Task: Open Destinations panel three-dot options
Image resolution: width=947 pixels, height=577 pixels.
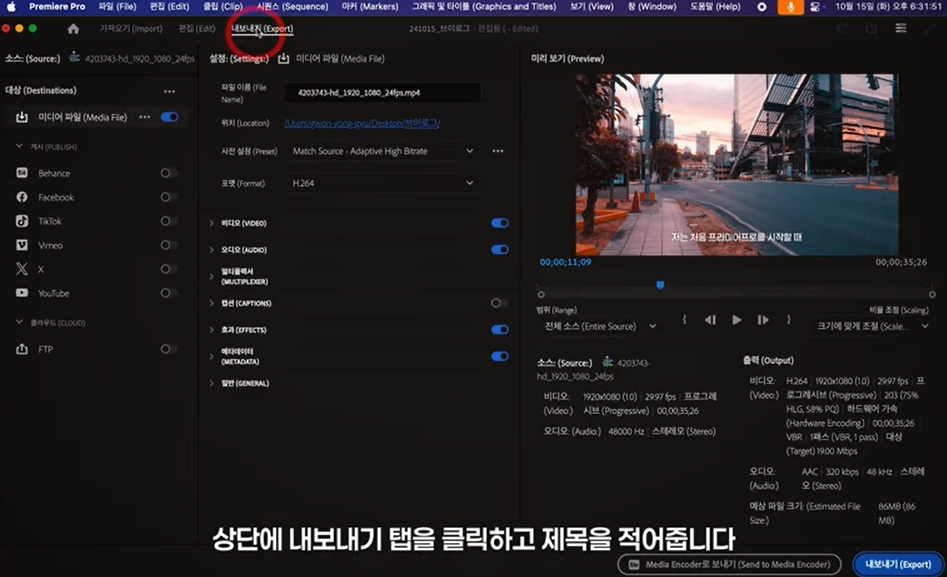Action: tap(169, 91)
